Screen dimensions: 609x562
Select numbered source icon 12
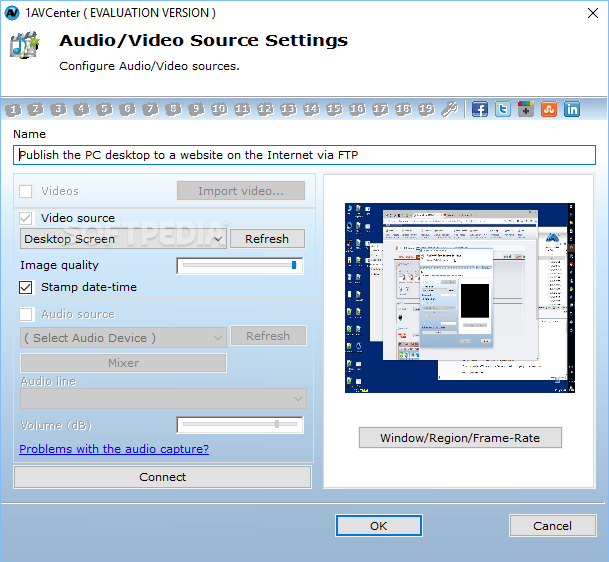(265, 110)
